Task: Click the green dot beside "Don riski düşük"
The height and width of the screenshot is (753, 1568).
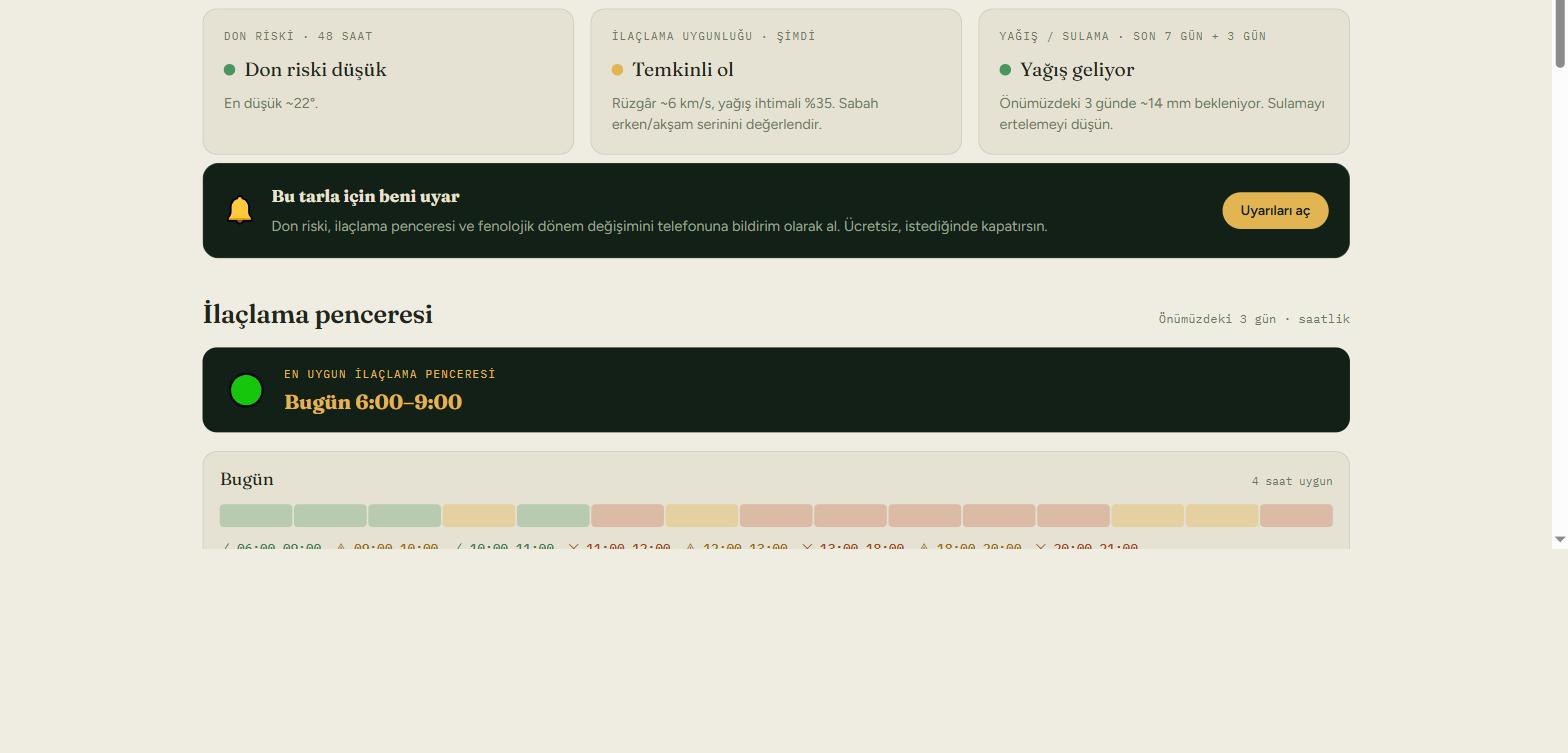Action: point(229,70)
